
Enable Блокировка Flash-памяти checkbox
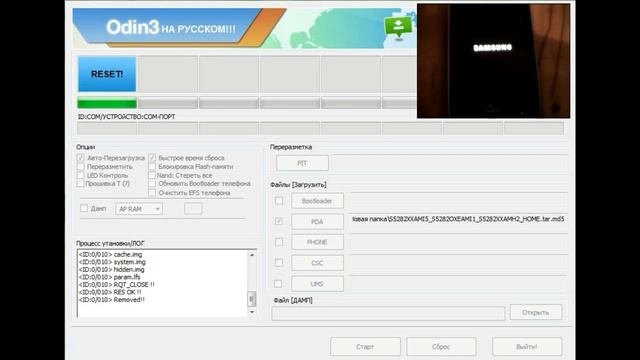coord(152,167)
